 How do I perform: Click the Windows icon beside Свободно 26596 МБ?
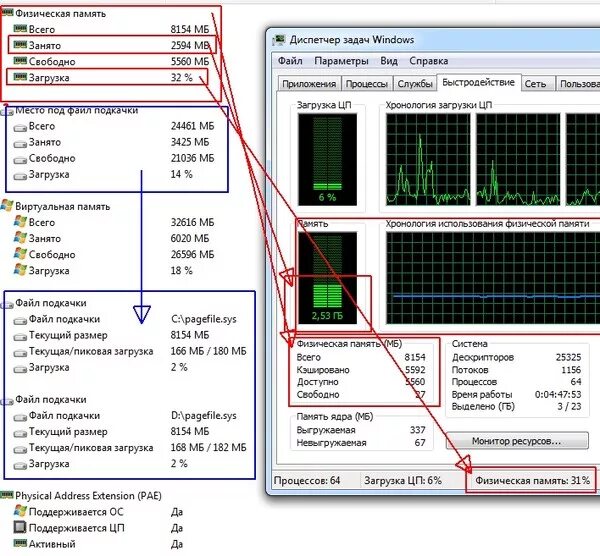click(20, 254)
